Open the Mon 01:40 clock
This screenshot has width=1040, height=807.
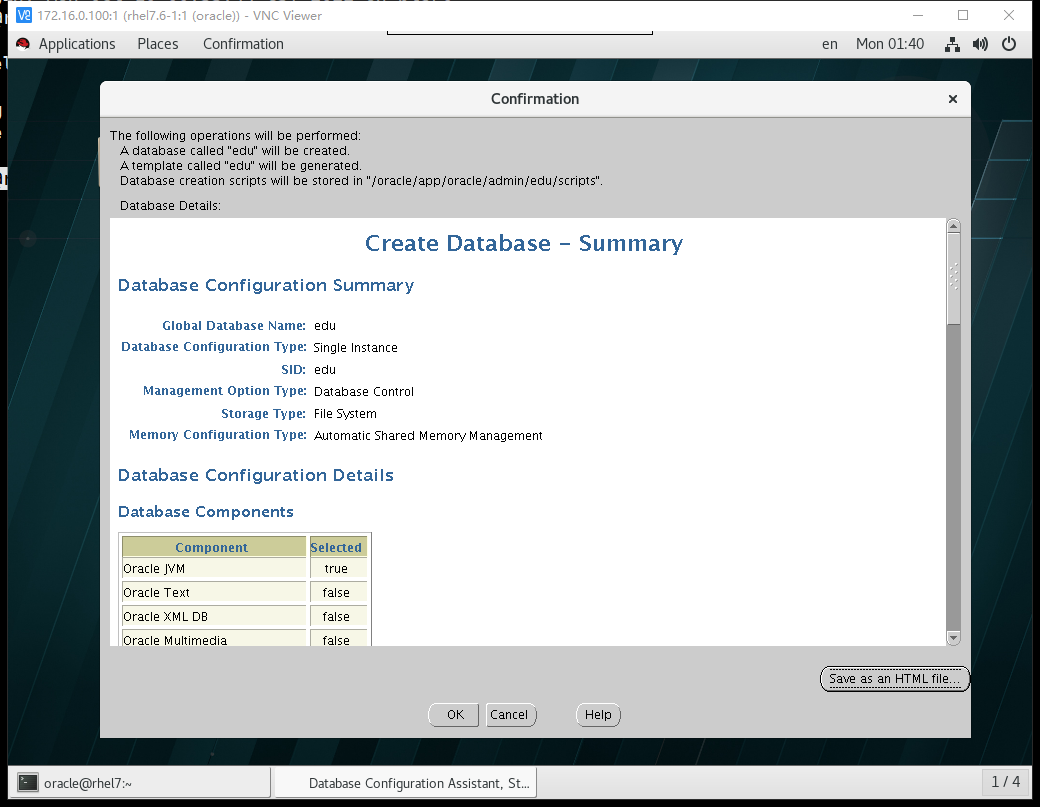(889, 44)
